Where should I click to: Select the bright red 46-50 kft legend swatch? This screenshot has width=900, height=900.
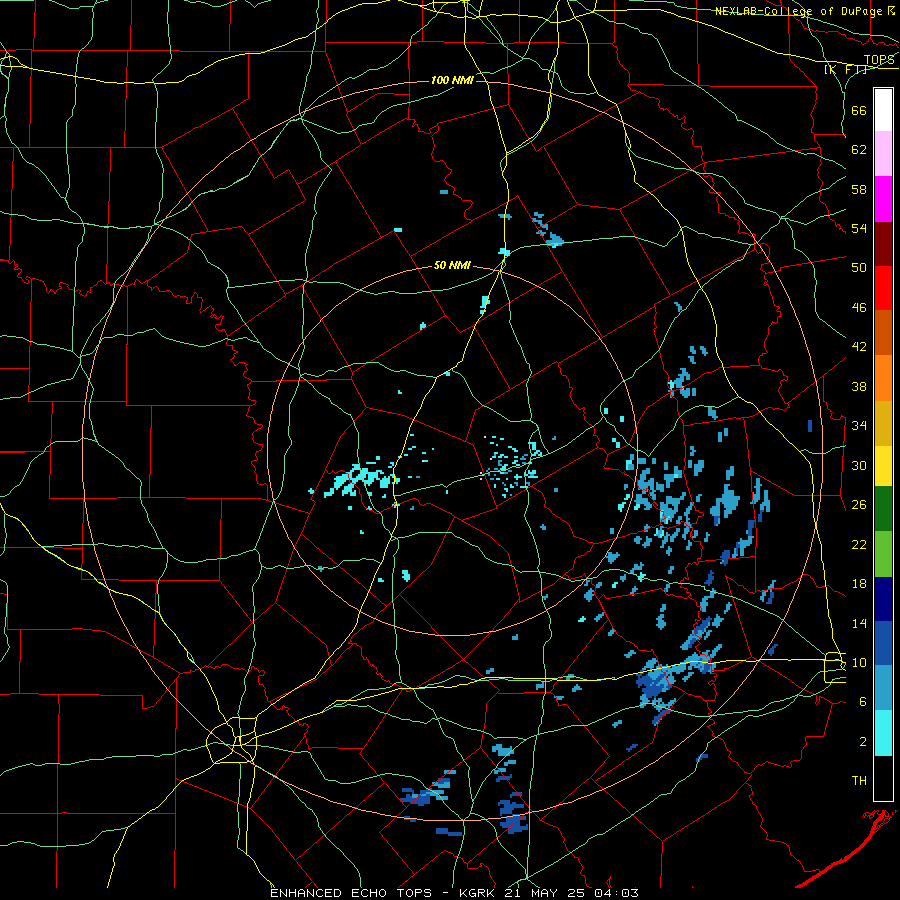tap(883, 288)
